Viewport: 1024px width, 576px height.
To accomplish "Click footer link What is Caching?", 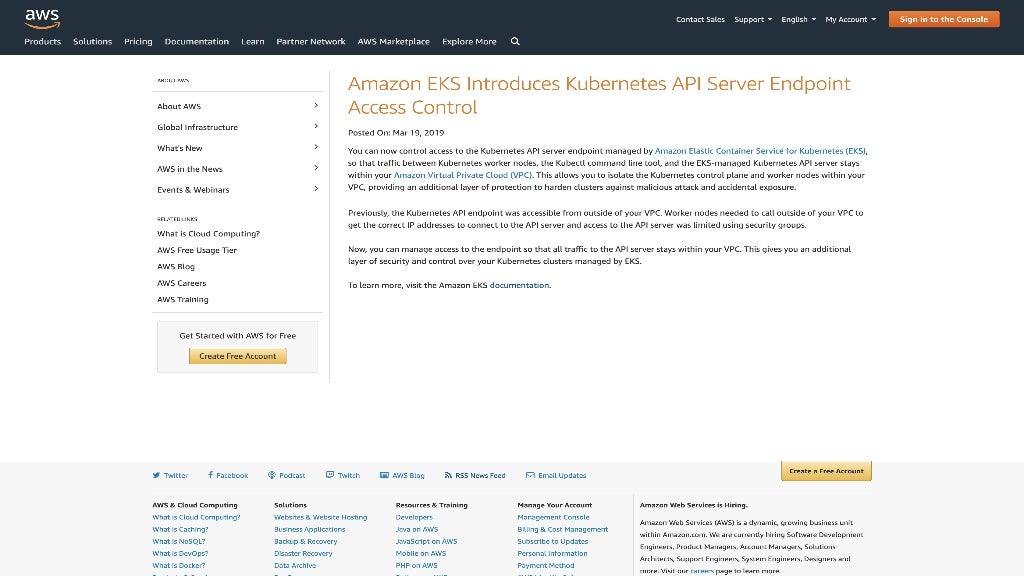I will [x=180, y=530].
